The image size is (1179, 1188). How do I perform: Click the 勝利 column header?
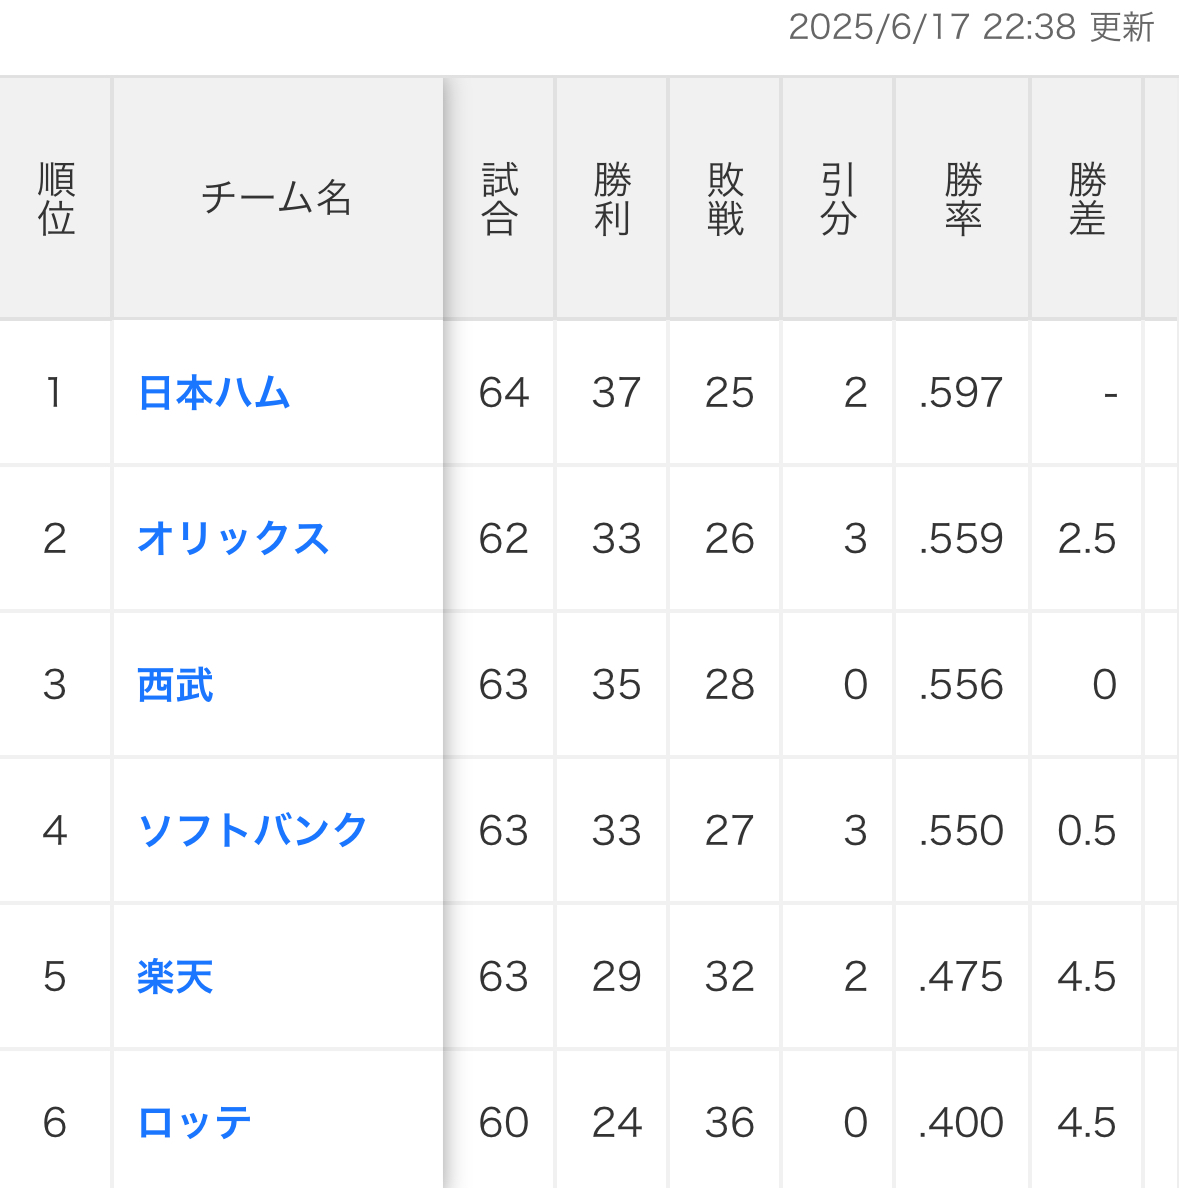[612, 199]
